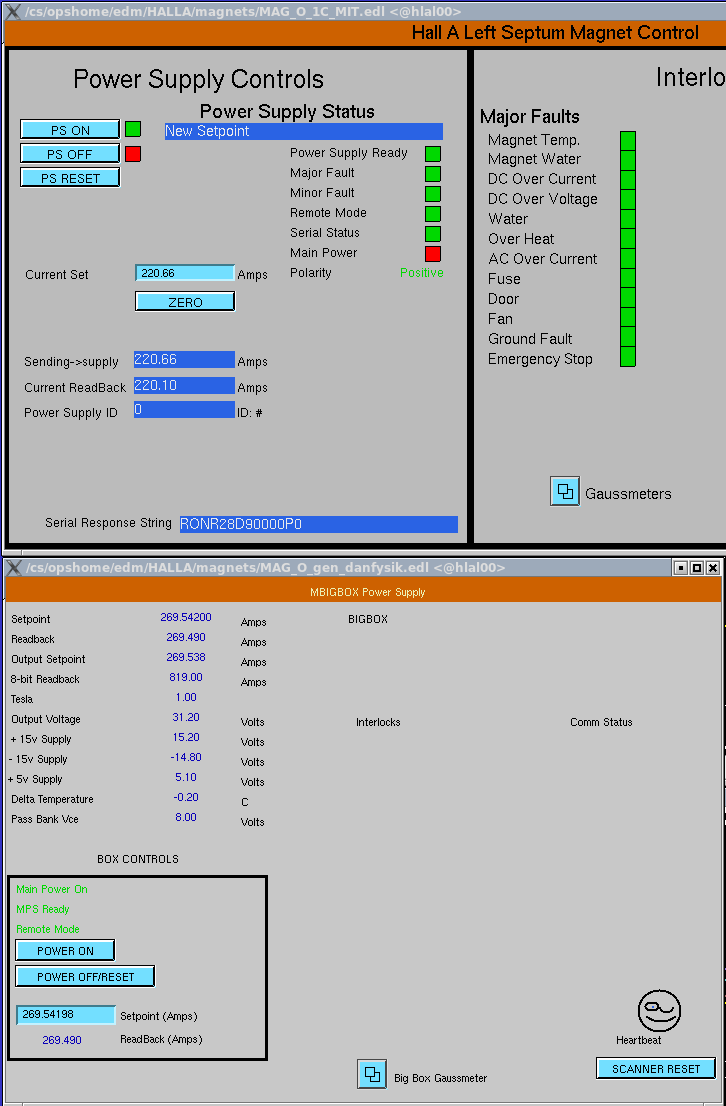Click the MBIGBOX Power Supply title bar
Viewport: 726px width, 1106px height.
tap(363, 591)
